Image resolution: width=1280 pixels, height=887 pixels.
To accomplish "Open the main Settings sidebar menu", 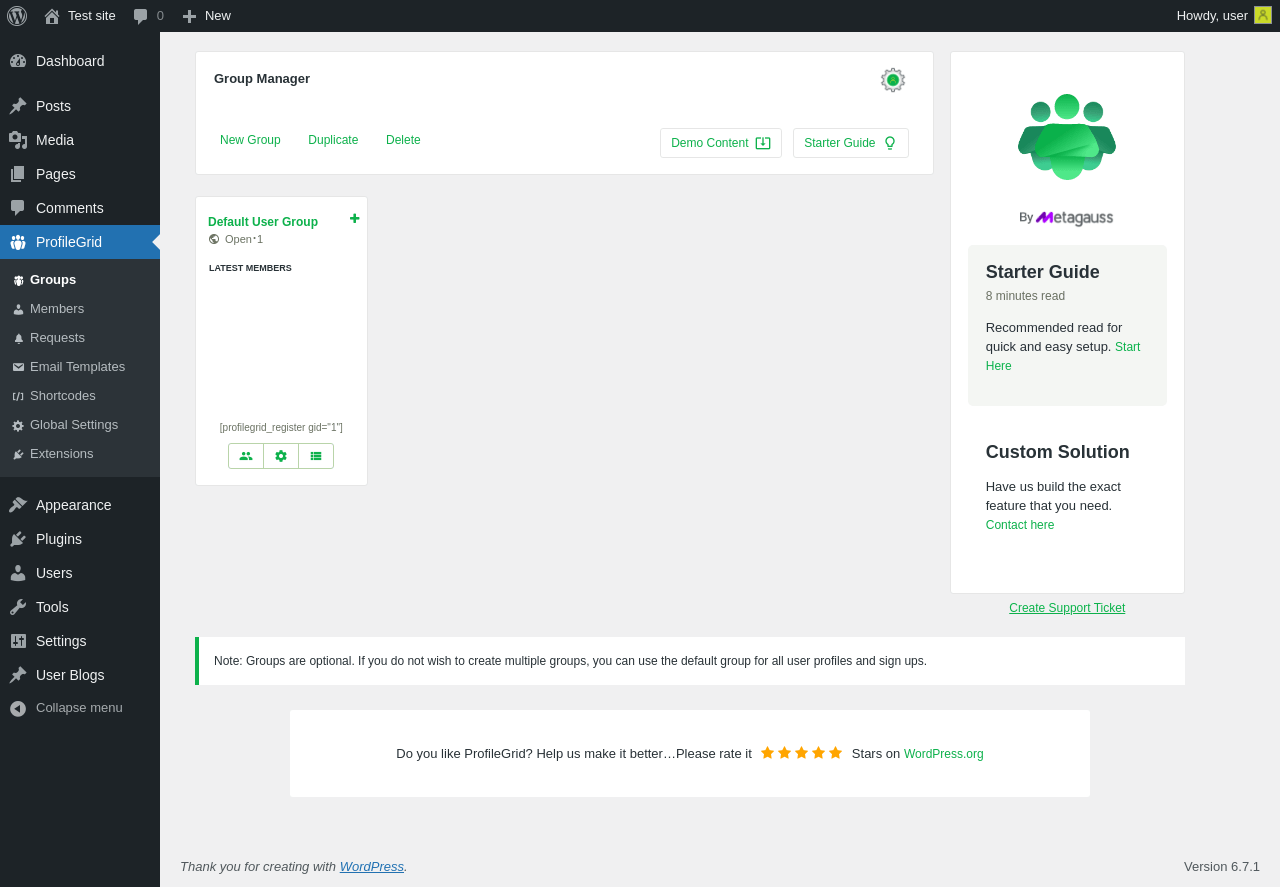I will (x=80, y=641).
